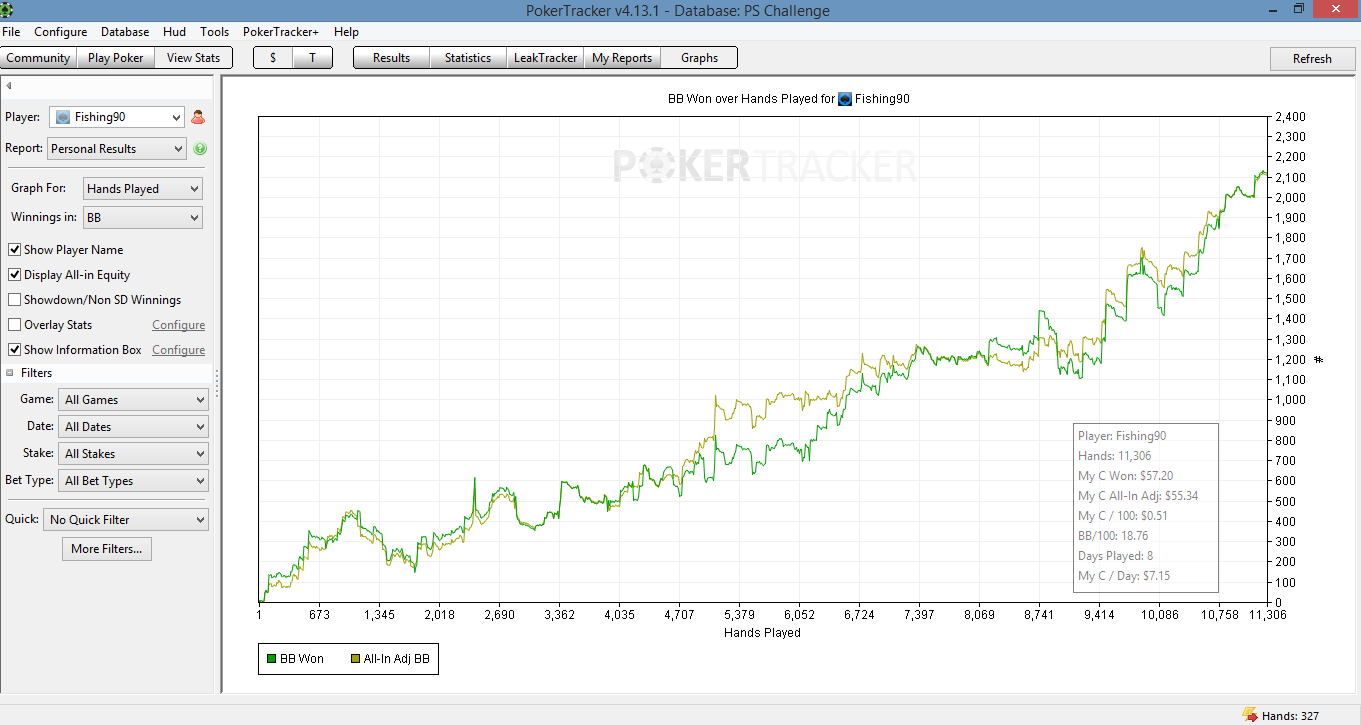Switch to the Community section

pos(39,58)
